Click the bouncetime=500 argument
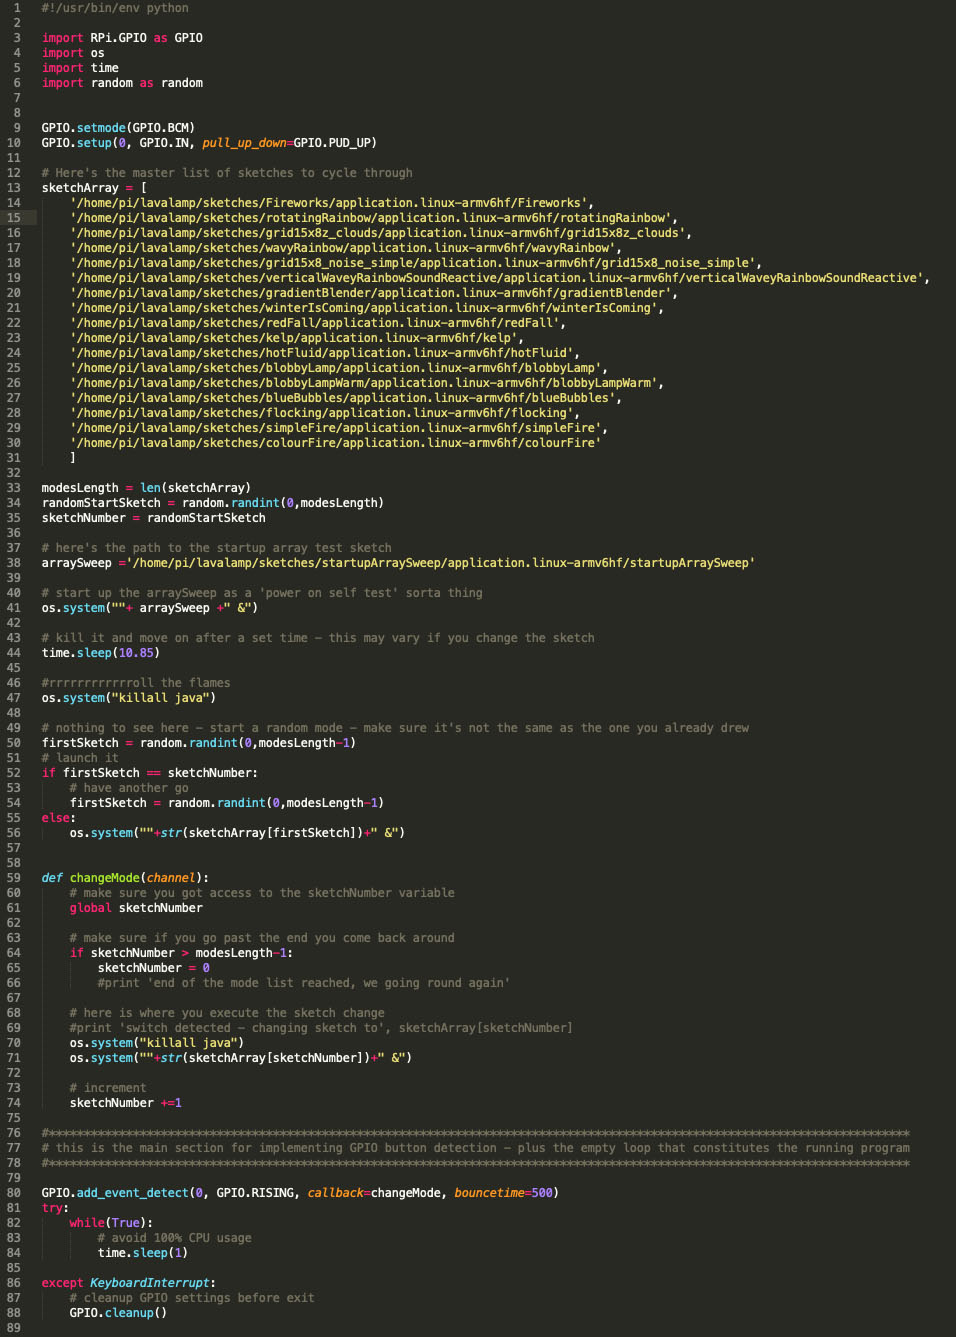The width and height of the screenshot is (956, 1337). (505, 1193)
